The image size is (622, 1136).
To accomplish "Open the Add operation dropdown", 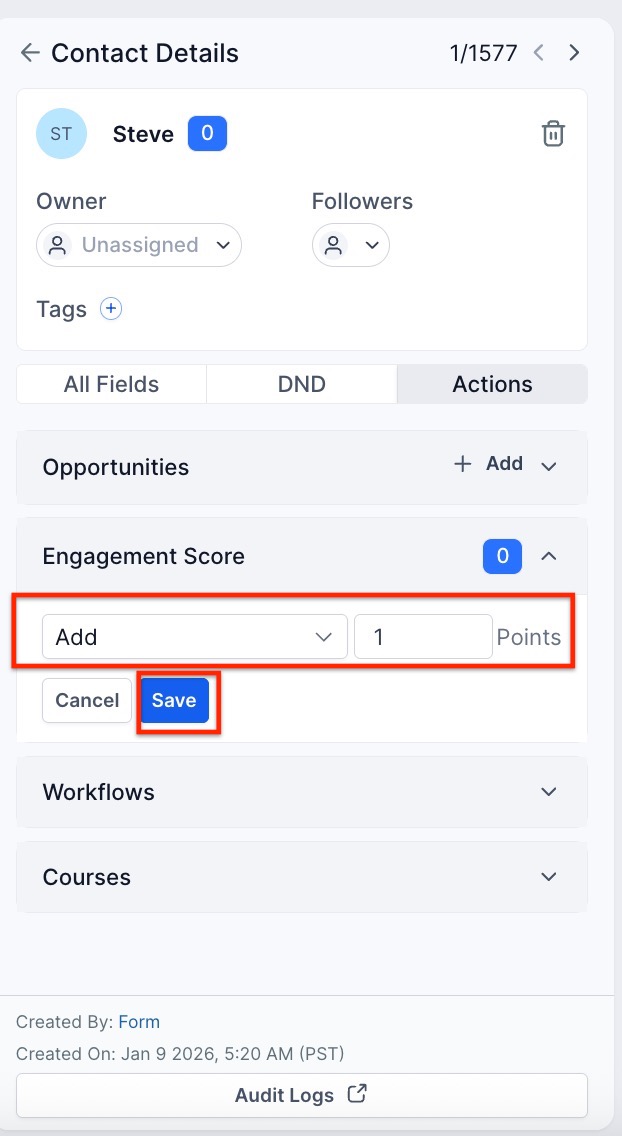I will pyautogui.click(x=194, y=637).
